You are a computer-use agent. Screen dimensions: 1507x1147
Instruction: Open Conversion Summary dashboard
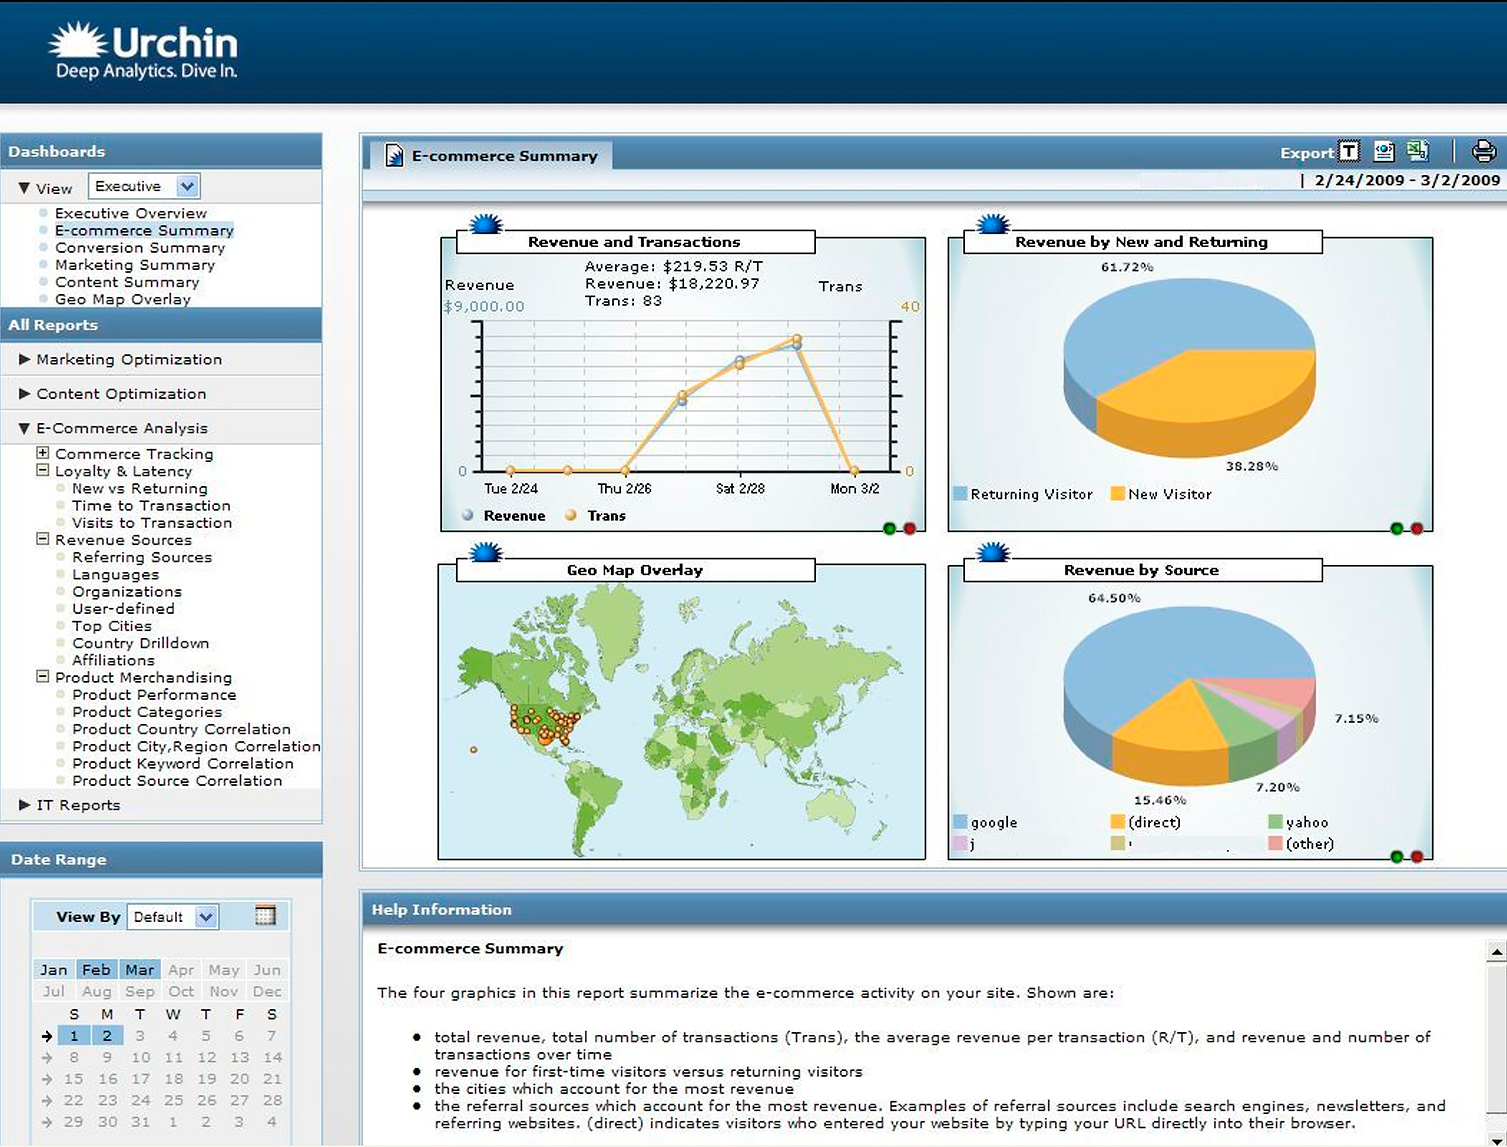140,247
